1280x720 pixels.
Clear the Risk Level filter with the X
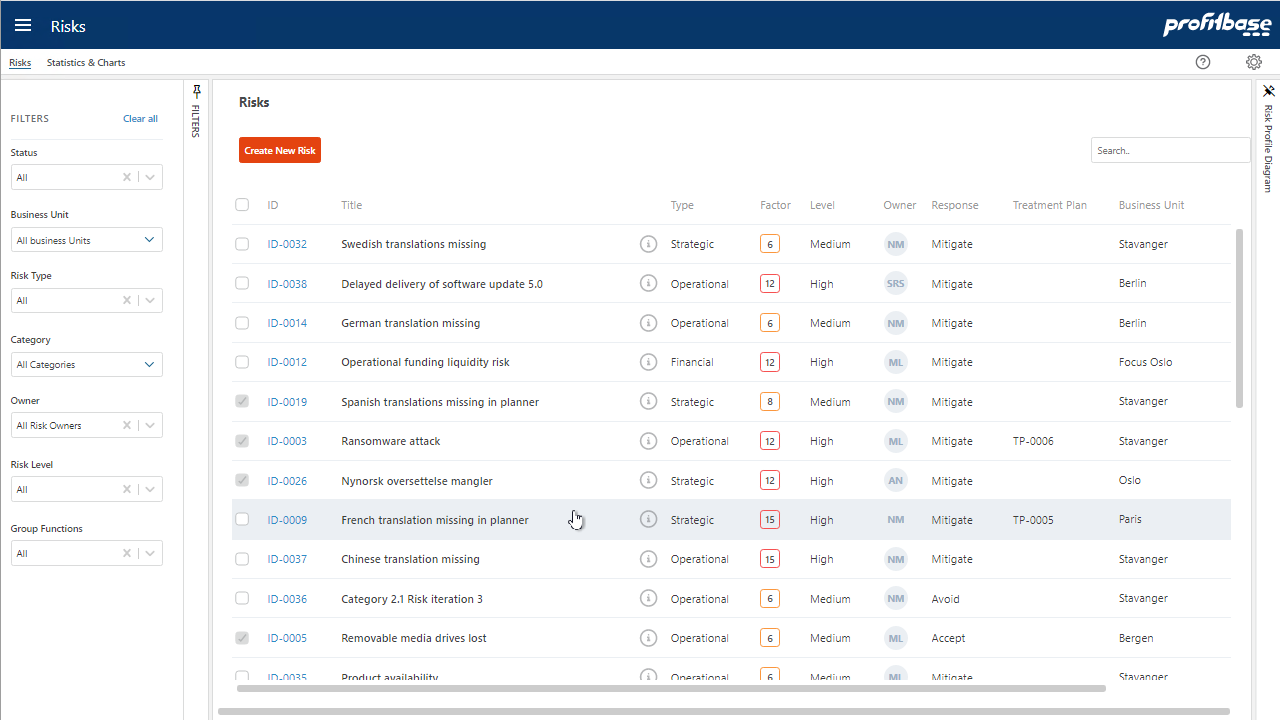pos(127,489)
